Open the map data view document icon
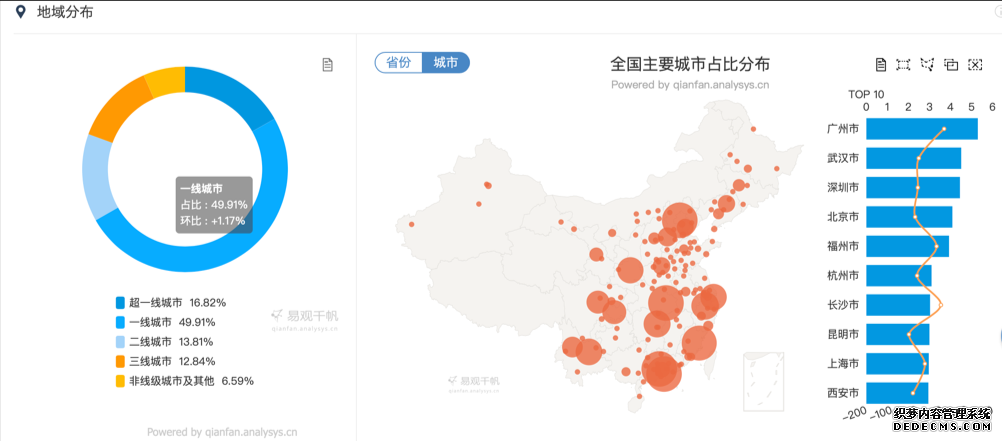Viewport: 1002px width, 441px height. 881,65
